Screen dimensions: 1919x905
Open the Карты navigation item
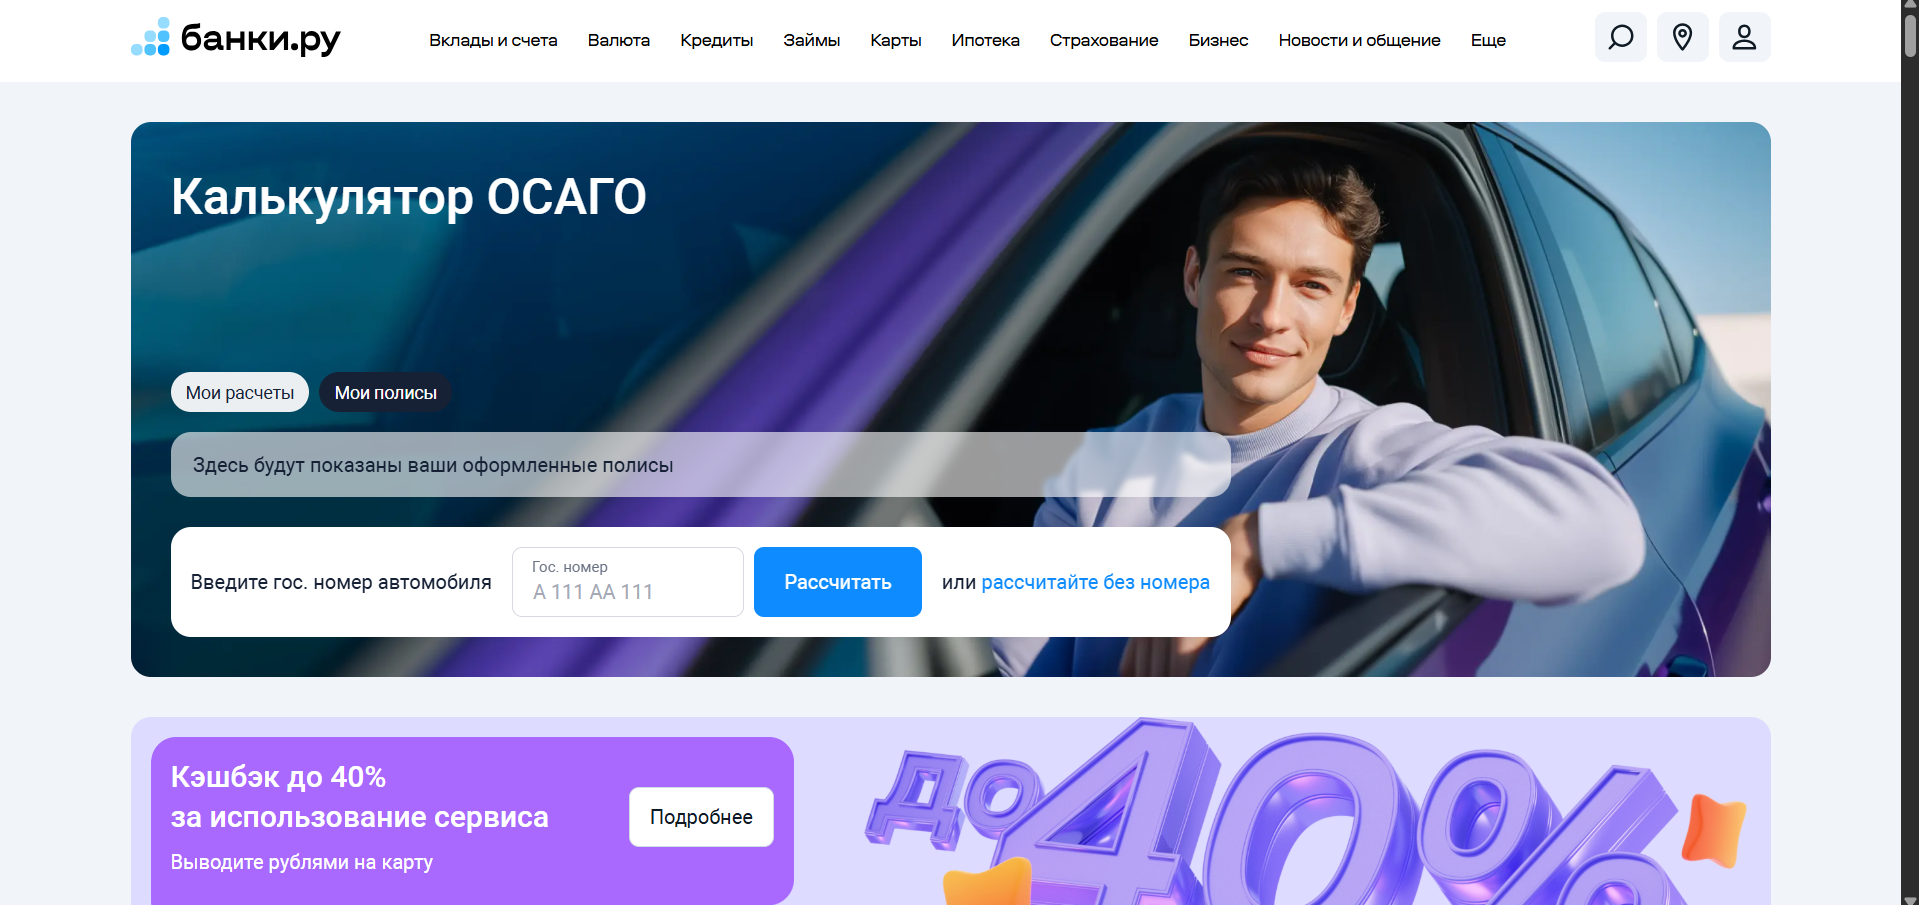tap(895, 40)
